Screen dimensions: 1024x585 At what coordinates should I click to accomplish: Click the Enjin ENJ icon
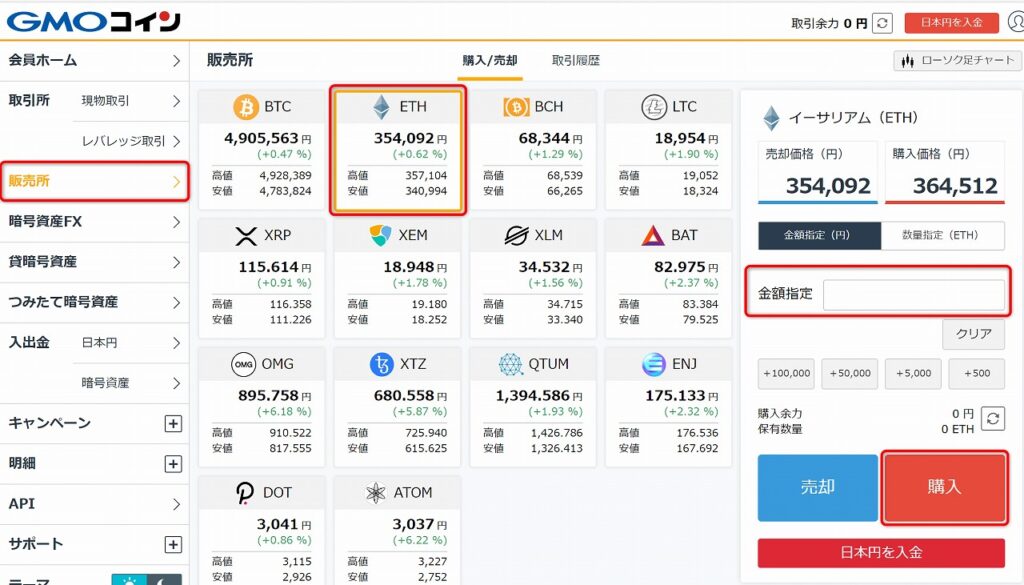pos(653,364)
